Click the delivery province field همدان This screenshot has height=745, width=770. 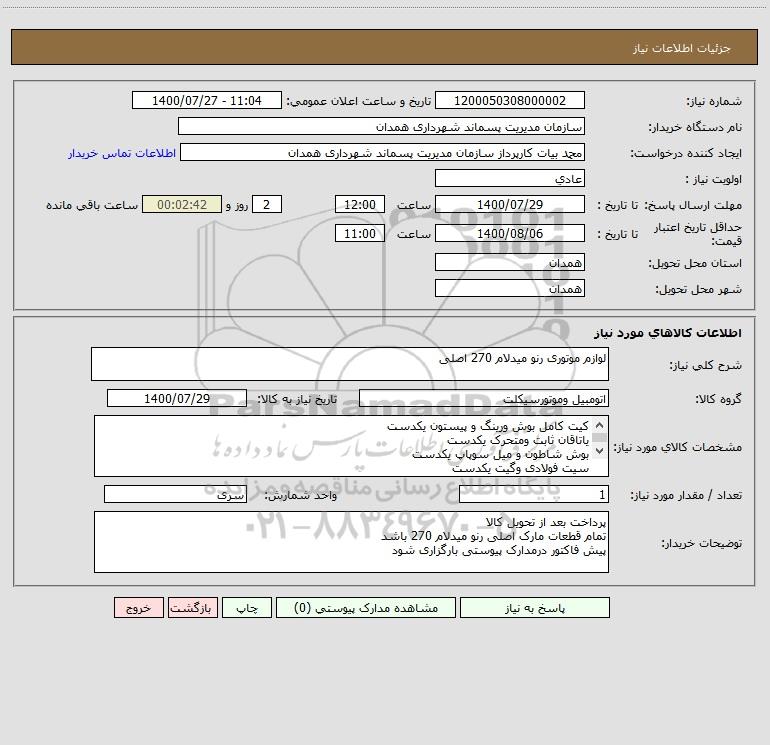(510, 263)
